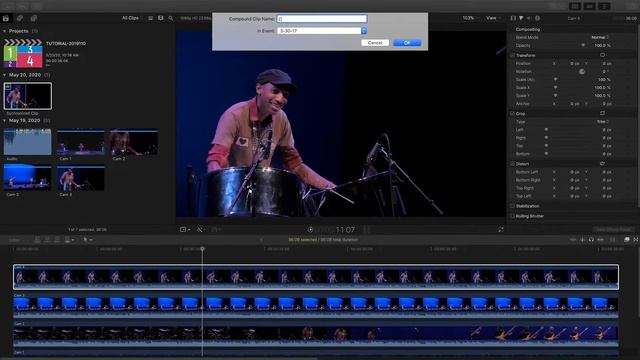Open the Color inspector tab icon
The height and width of the screenshot is (360, 640).
coord(521,18)
